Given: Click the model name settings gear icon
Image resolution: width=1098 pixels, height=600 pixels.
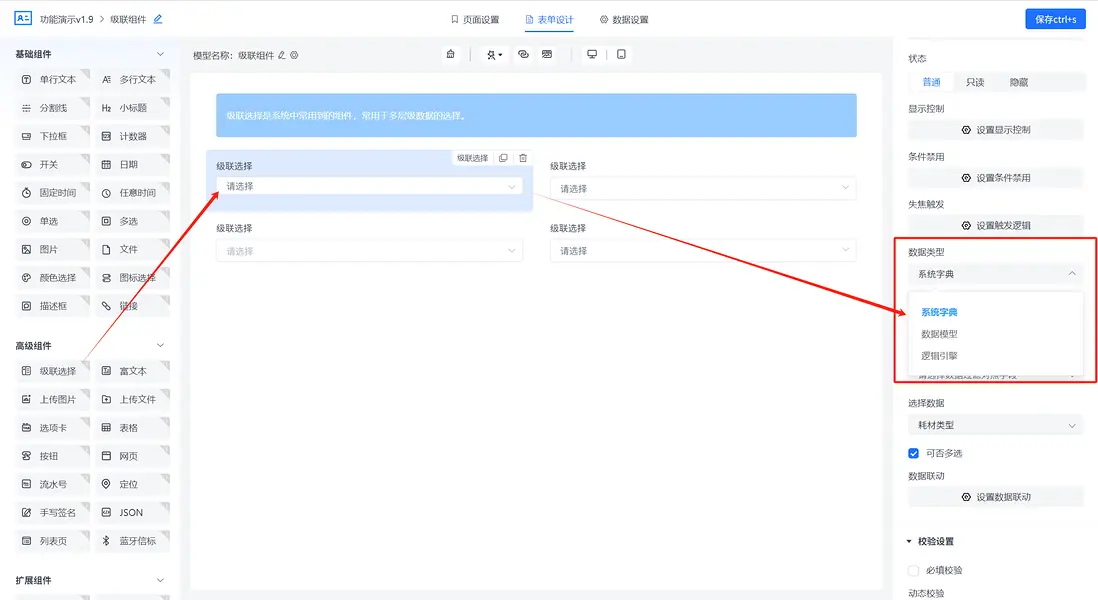Looking at the screenshot, I should (x=294, y=55).
